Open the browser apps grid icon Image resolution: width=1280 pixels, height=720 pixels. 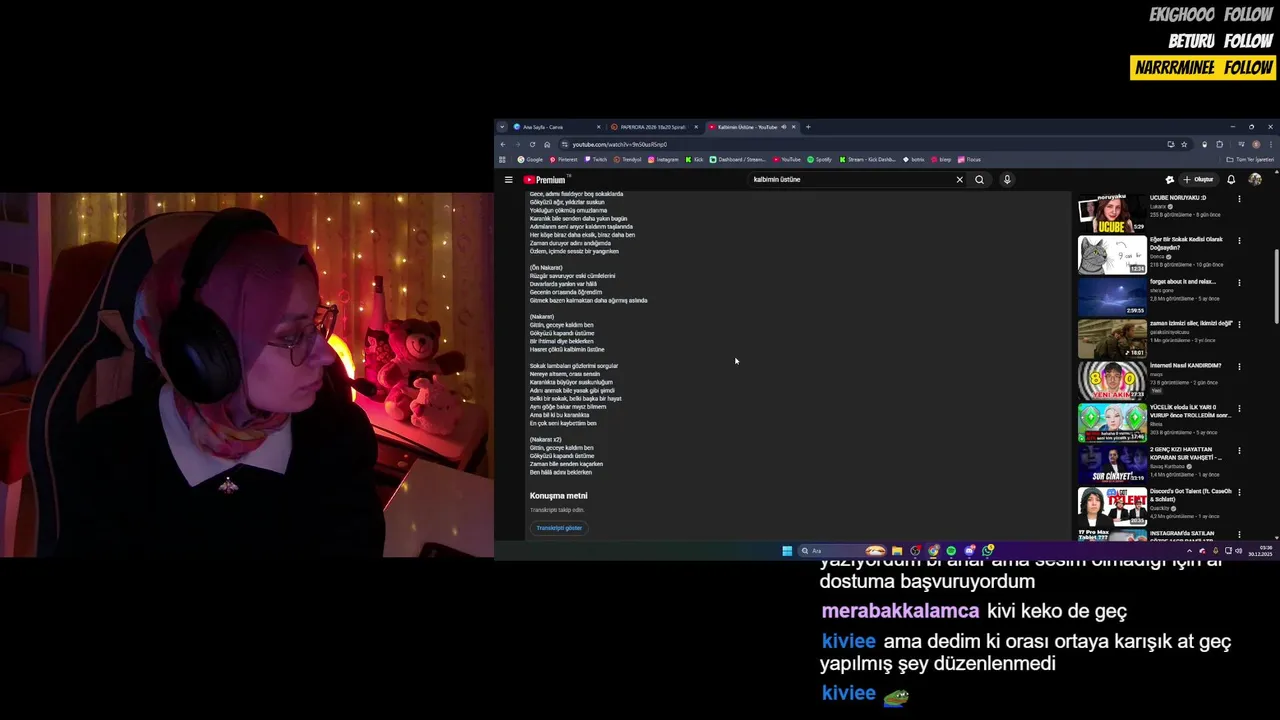[502, 159]
